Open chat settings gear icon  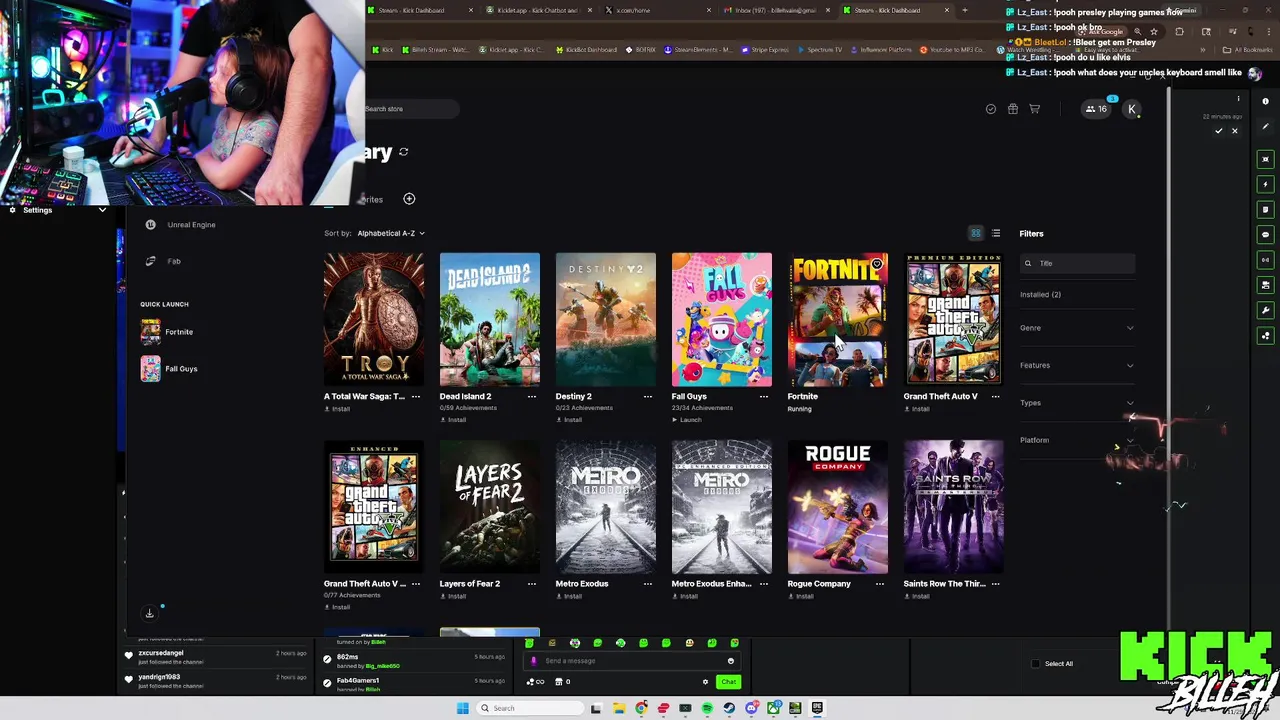705,682
